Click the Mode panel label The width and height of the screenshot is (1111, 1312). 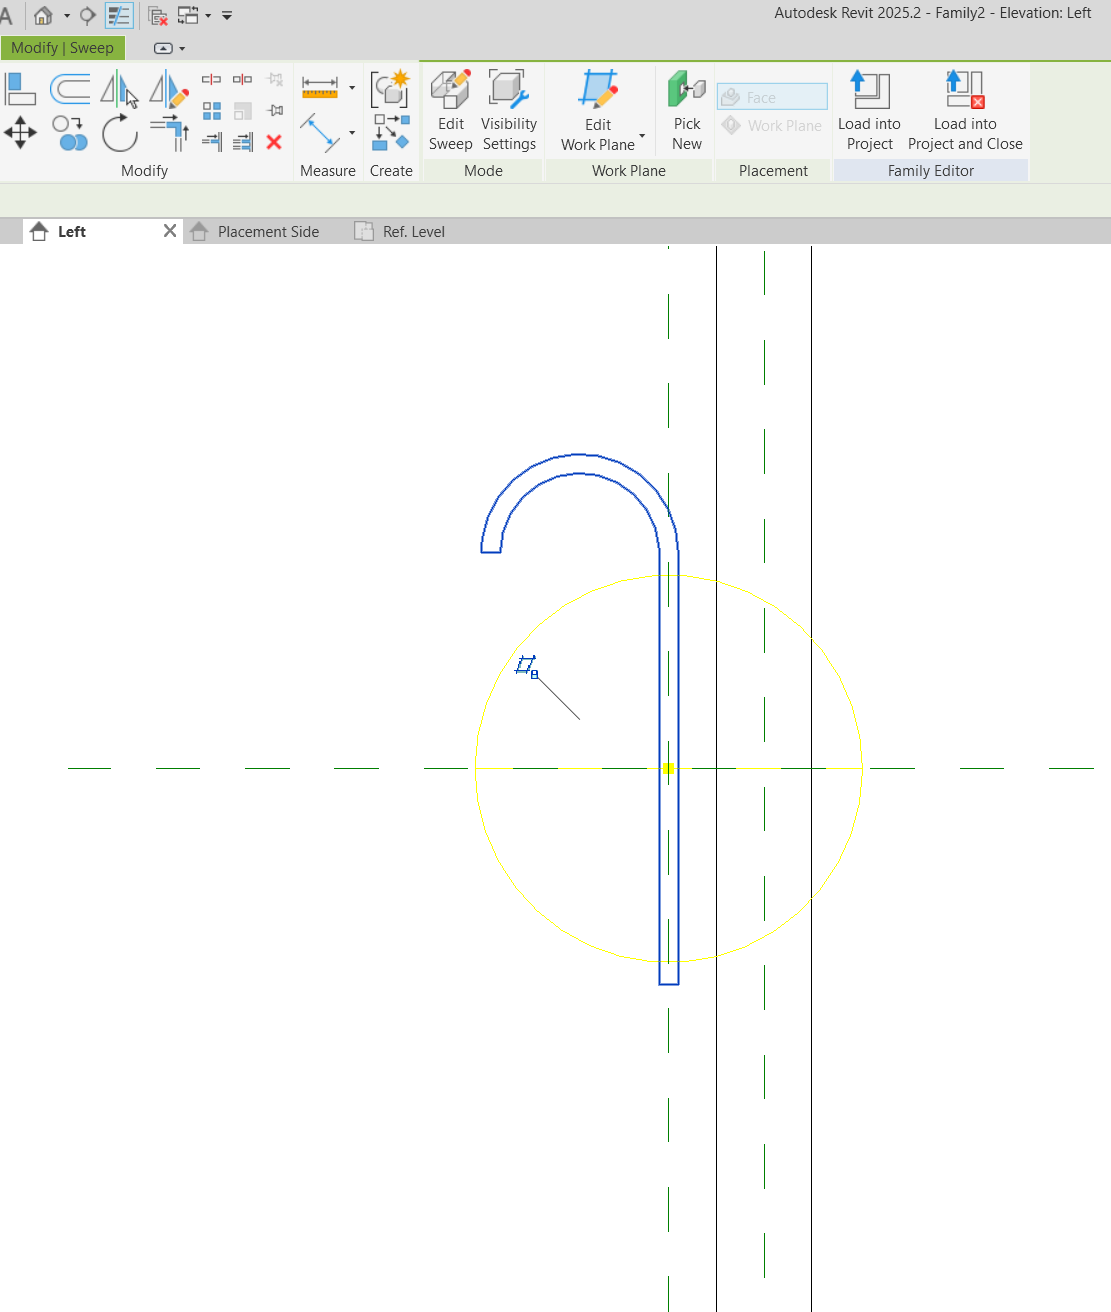point(483,171)
